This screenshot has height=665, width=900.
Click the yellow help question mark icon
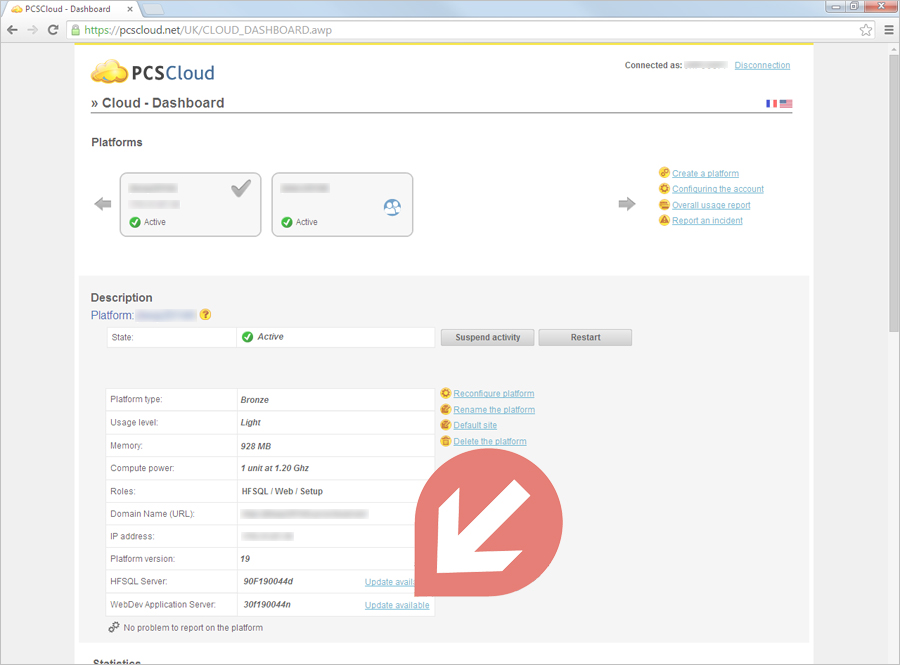(x=205, y=314)
